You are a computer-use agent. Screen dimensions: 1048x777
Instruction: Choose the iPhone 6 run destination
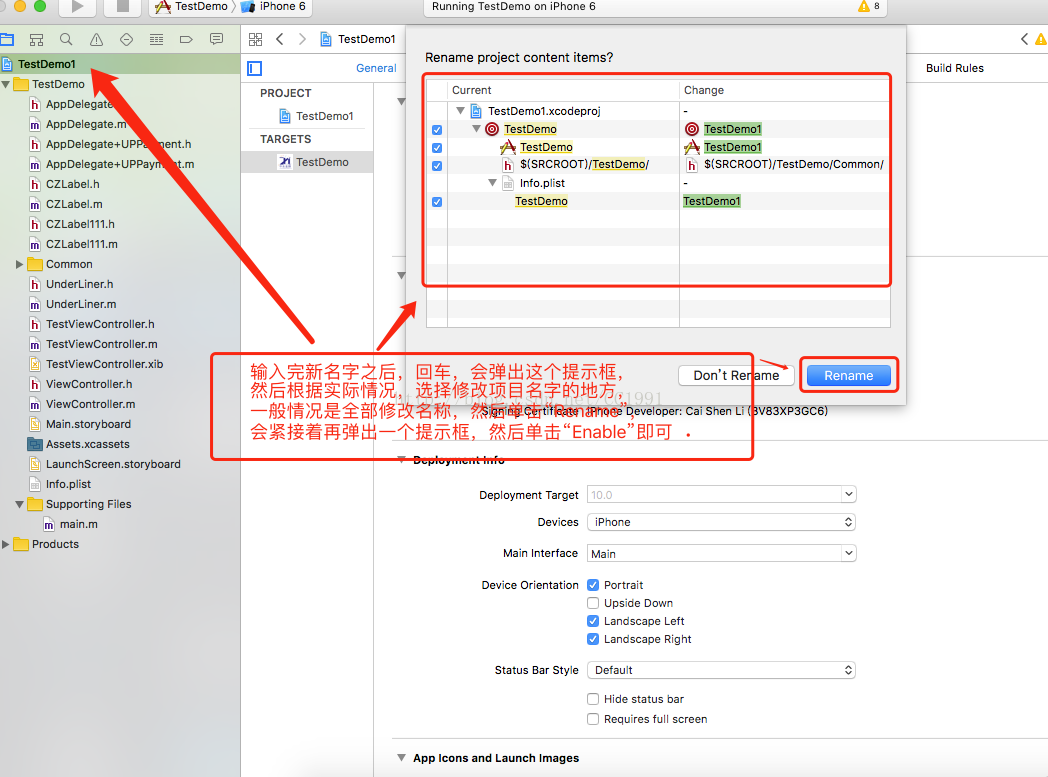274,7
